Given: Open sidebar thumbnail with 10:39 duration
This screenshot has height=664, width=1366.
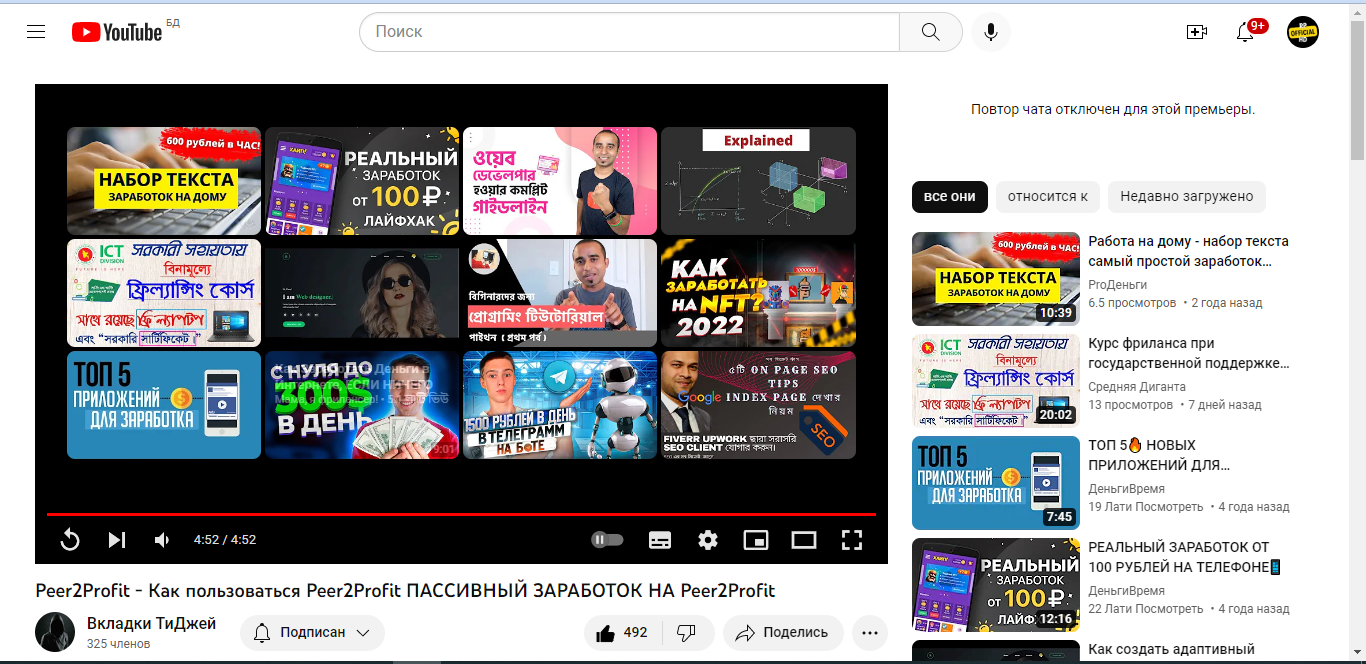Looking at the screenshot, I should point(996,279).
